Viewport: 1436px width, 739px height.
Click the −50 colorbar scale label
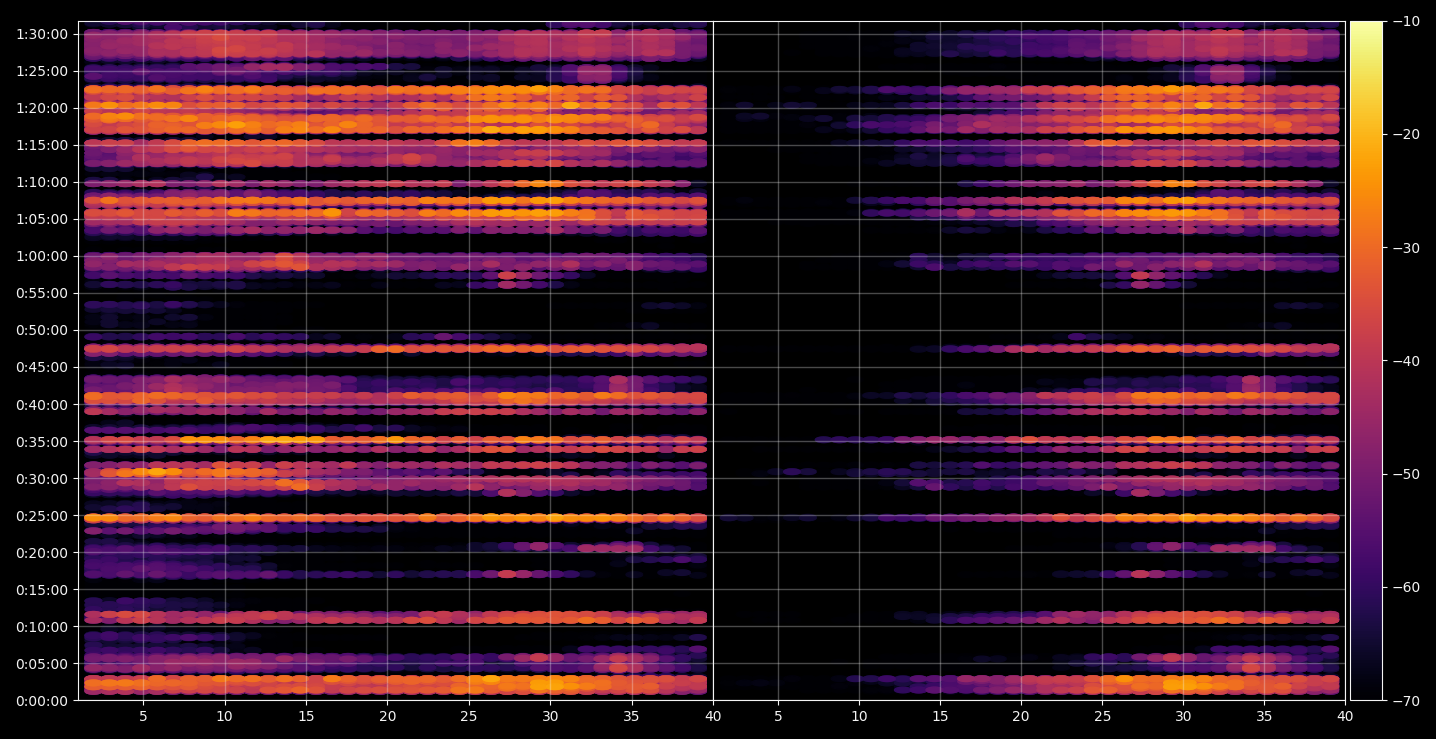click(1406, 474)
